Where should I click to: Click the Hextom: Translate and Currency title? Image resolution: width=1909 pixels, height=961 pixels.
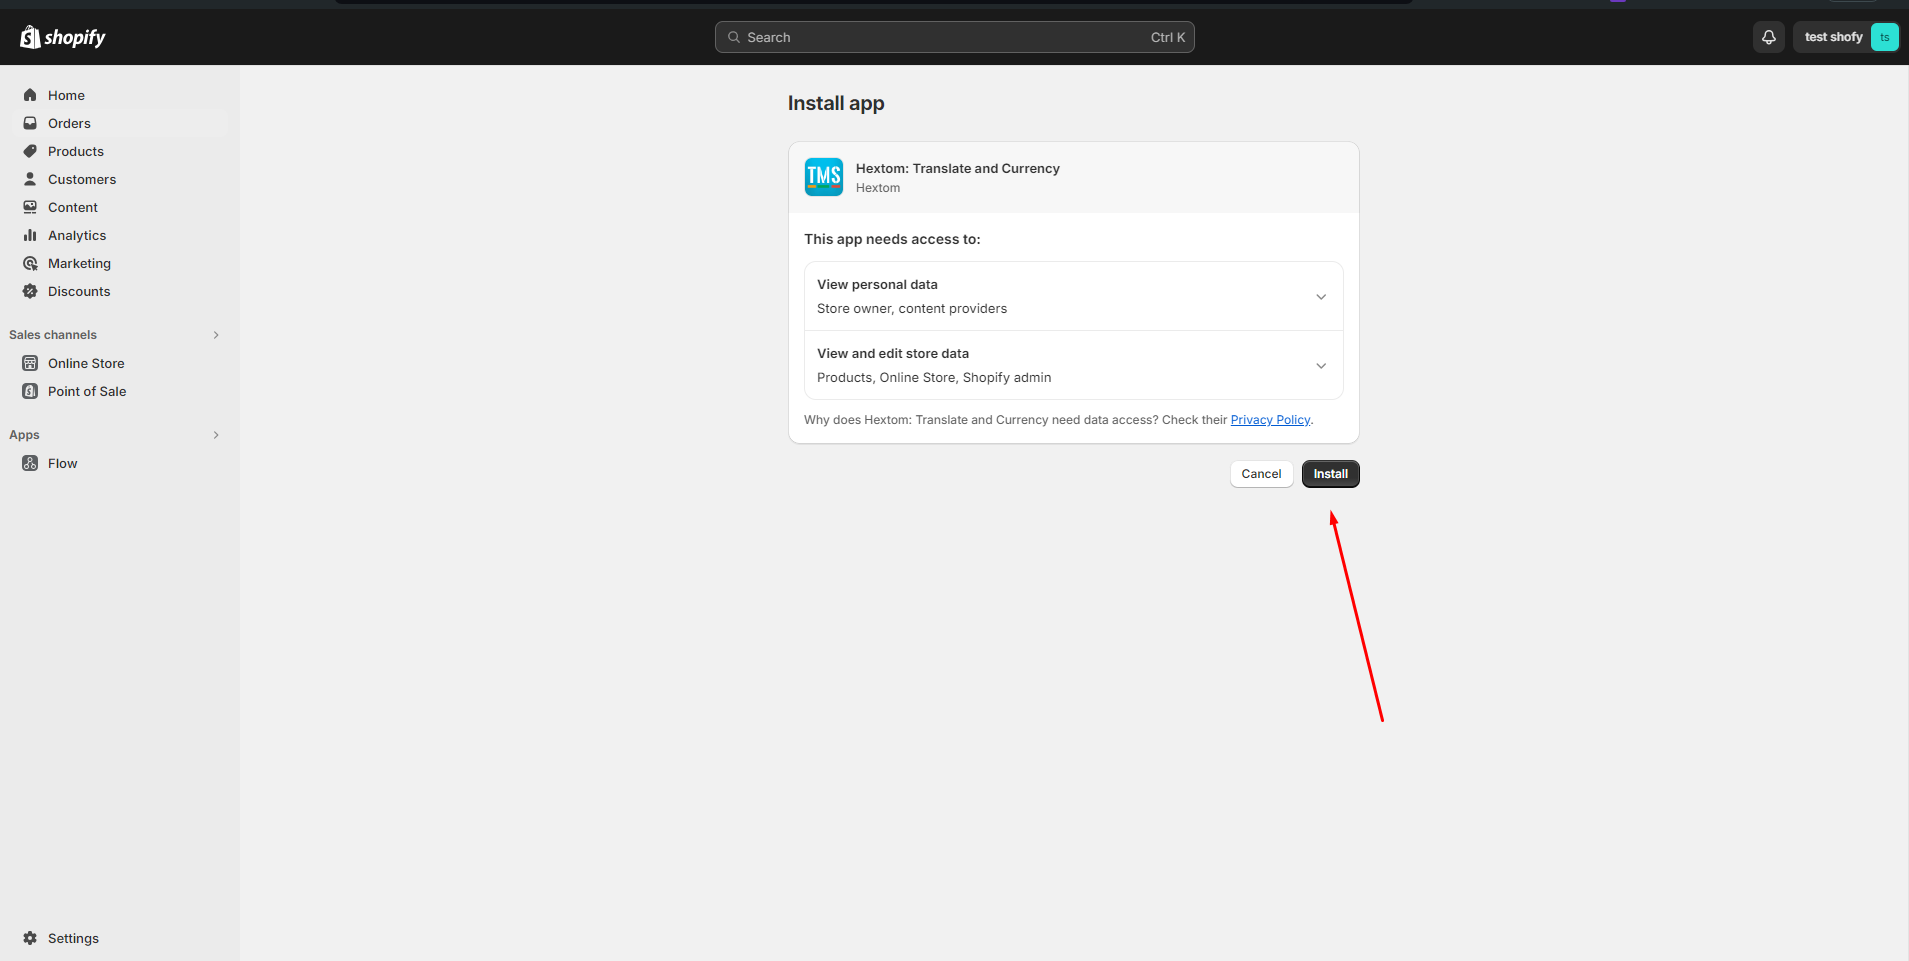coord(958,168)
